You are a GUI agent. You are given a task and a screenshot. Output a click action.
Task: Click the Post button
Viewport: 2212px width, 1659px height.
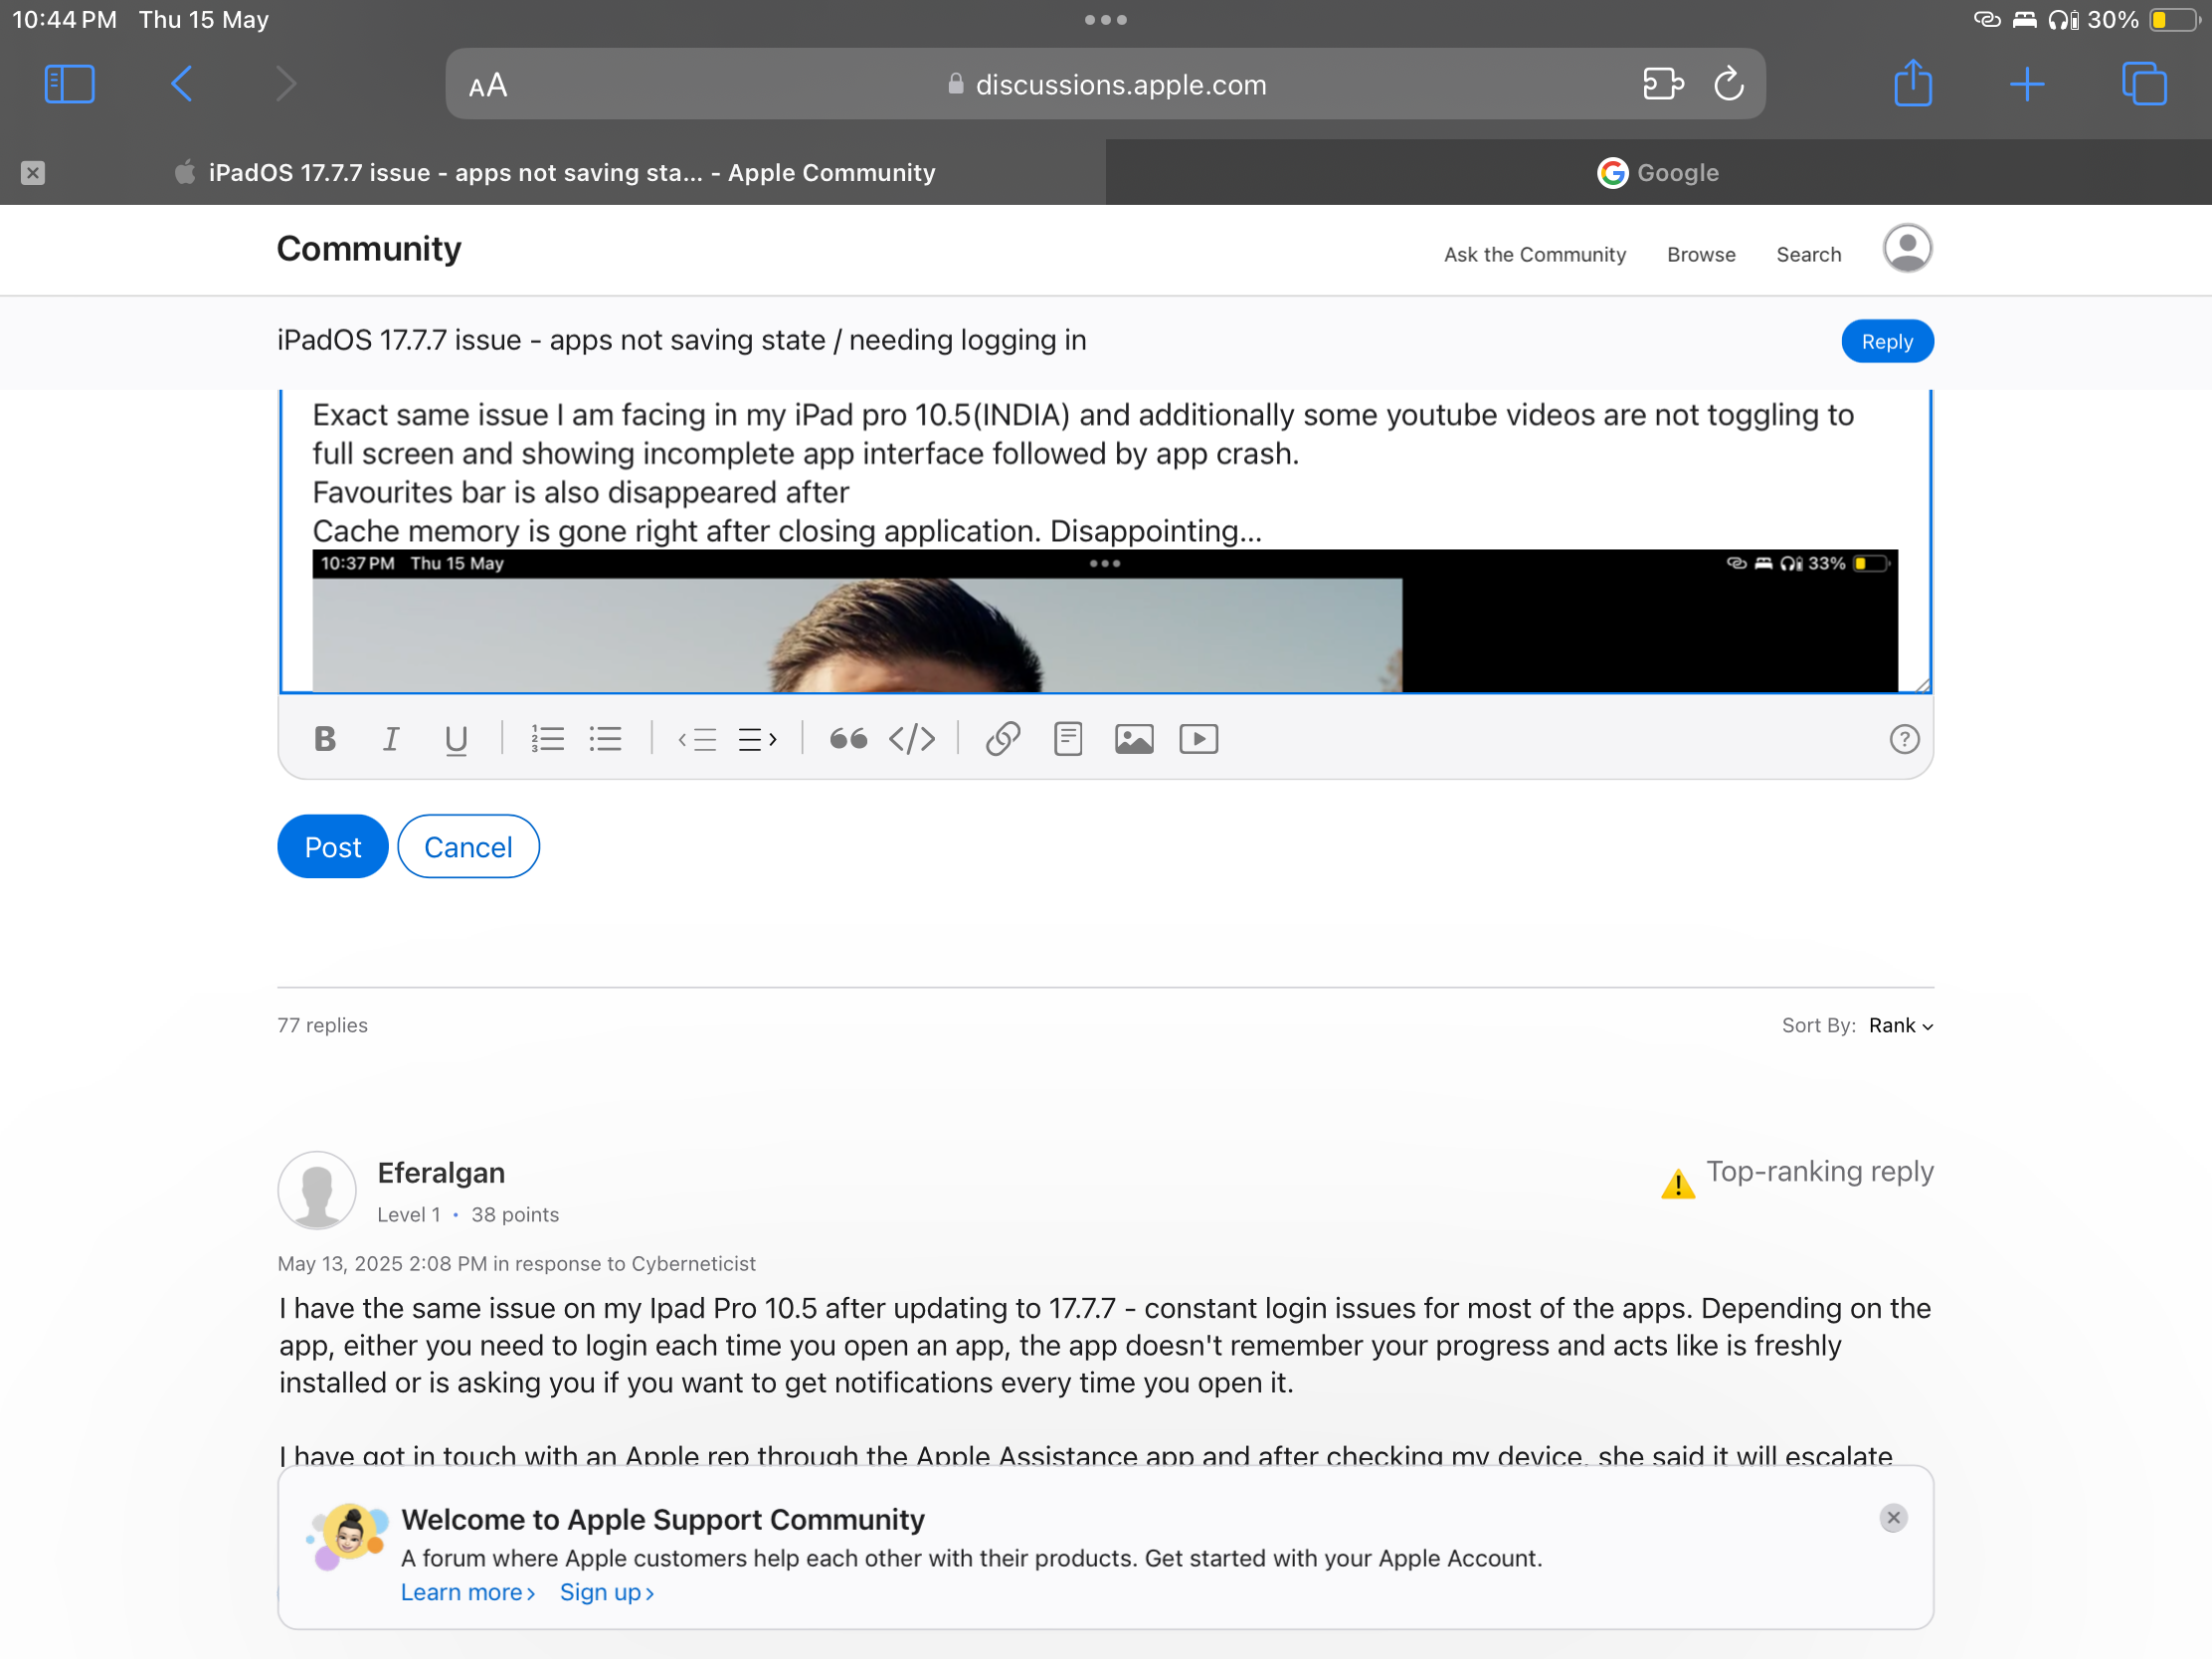point(332,846)
